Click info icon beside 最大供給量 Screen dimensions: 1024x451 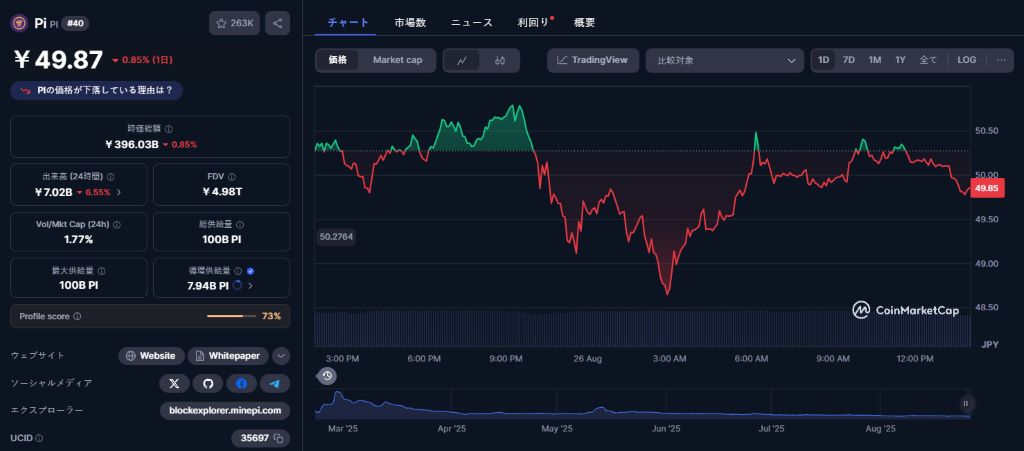(101, 271)
